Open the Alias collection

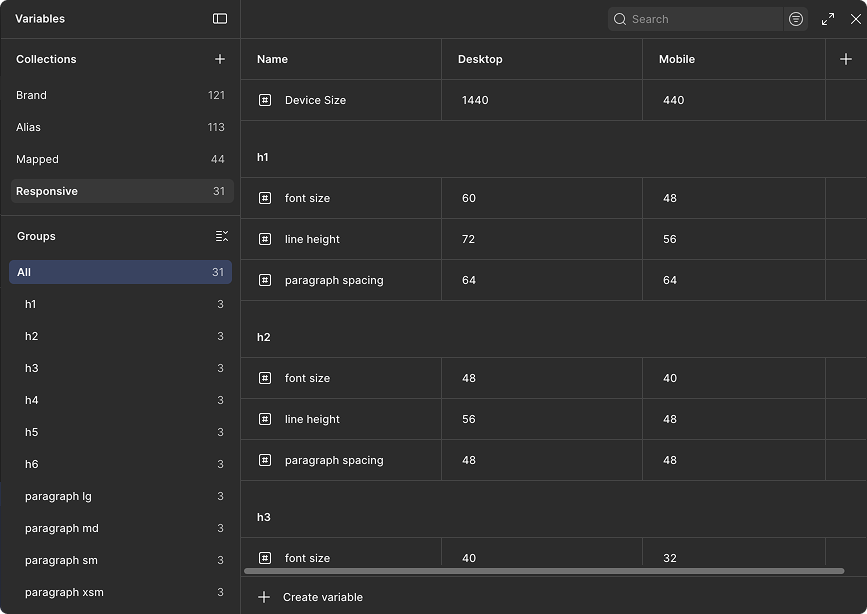[120, 127]
